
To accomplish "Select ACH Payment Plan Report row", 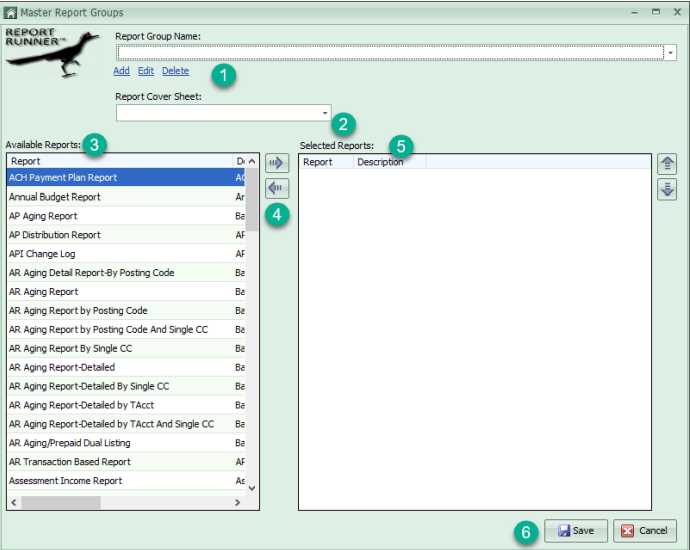I will (x=126, y=177).
